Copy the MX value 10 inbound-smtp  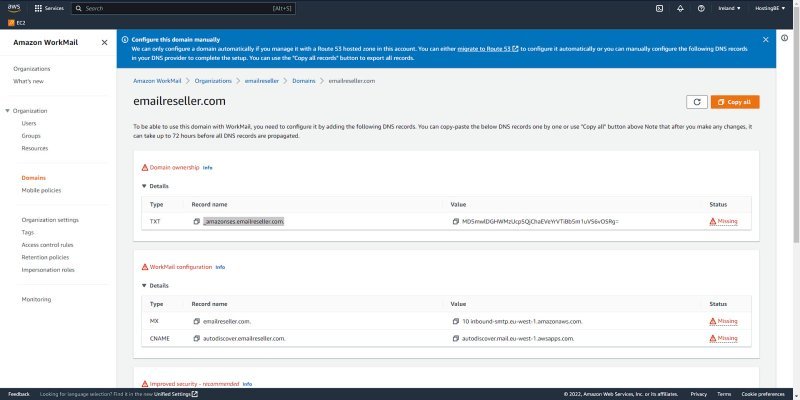(456, 322)
